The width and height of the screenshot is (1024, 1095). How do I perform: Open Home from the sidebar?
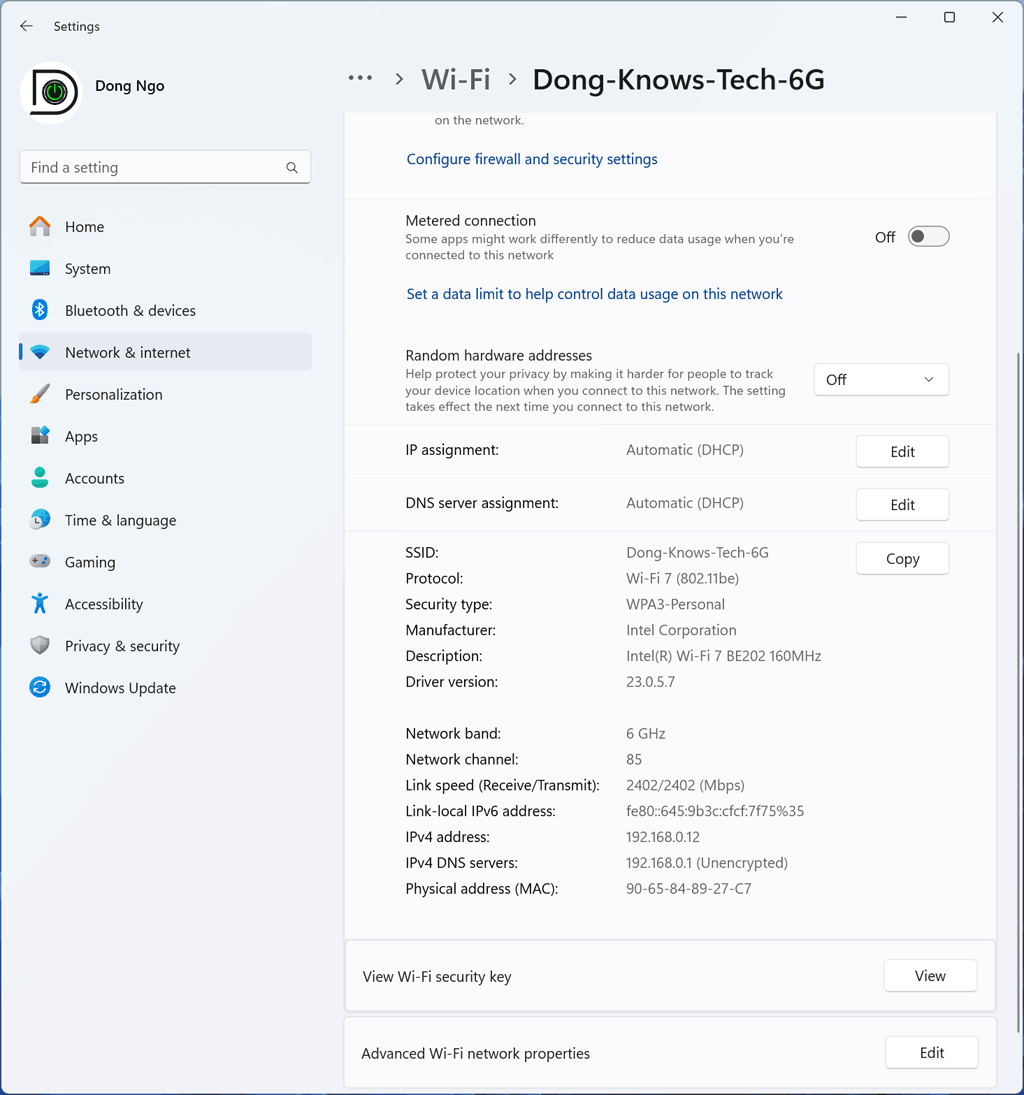coord(84,227)
